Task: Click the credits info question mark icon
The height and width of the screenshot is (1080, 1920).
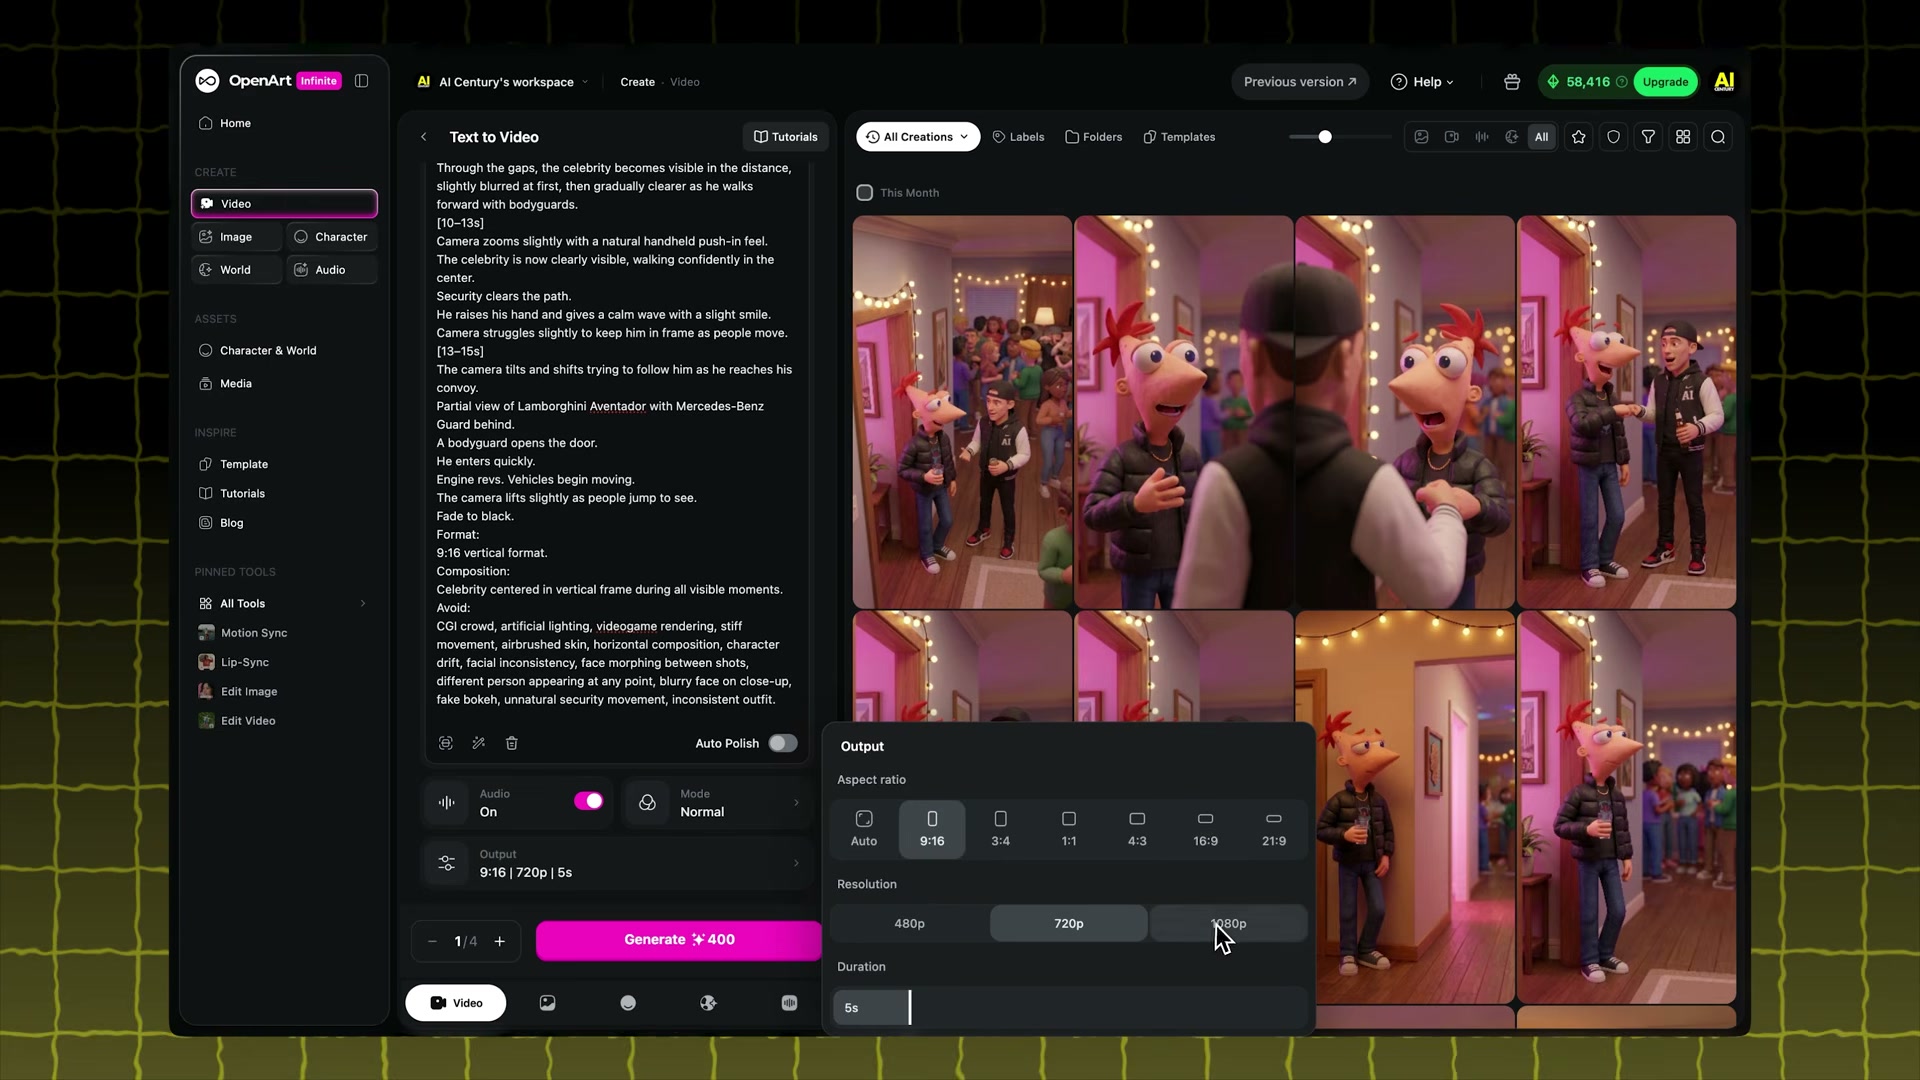Action: [1622, 82]
